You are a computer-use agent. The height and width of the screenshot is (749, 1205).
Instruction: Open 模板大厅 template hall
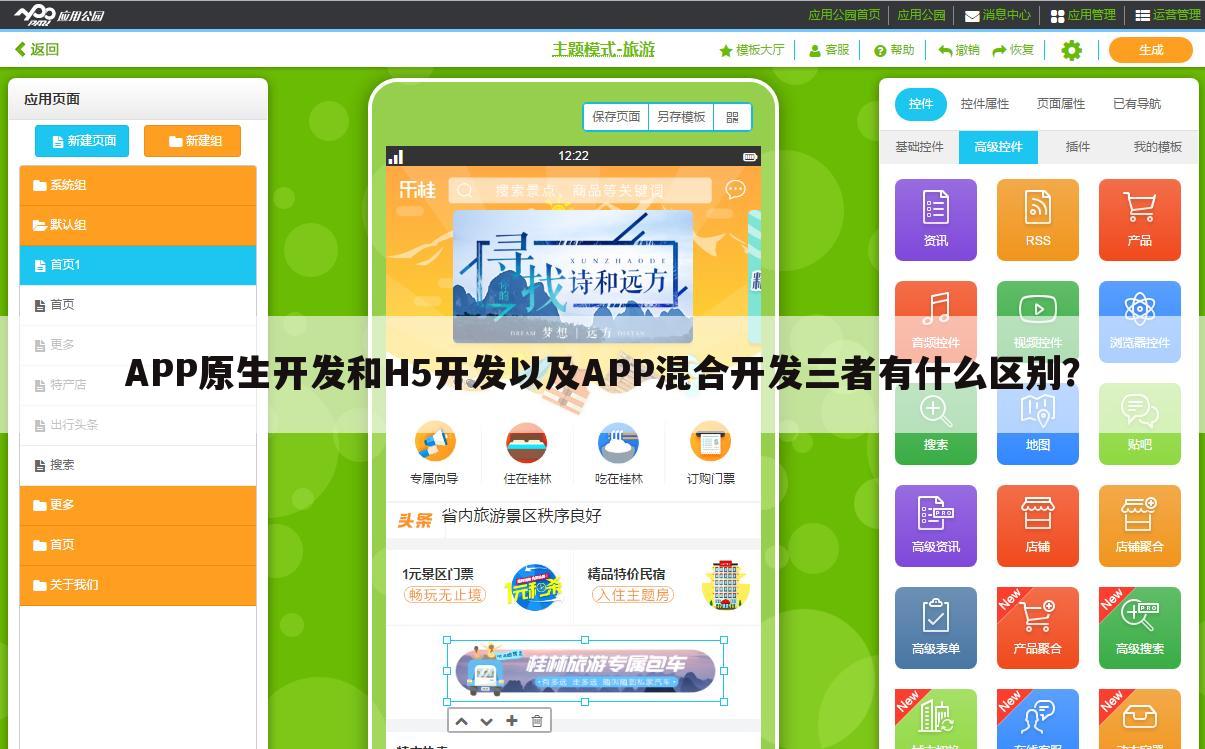752,50
